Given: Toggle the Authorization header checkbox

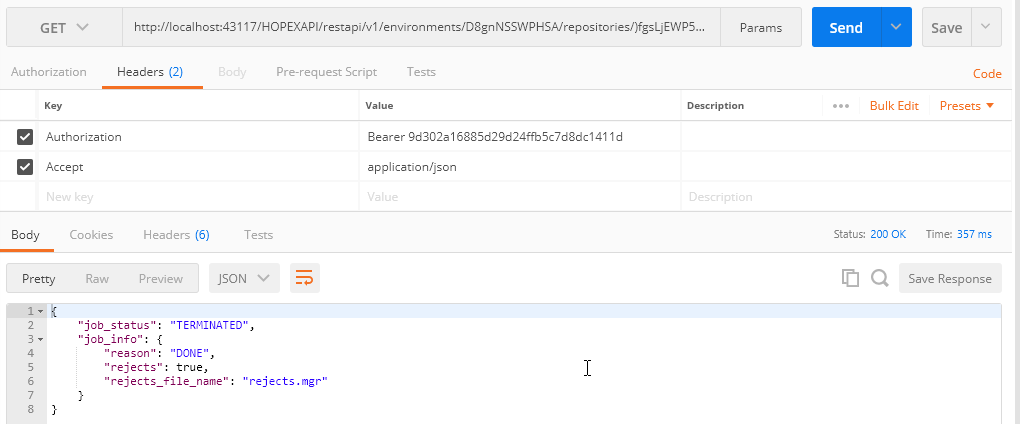Looking at the screenshot, I should coord(25,137).
